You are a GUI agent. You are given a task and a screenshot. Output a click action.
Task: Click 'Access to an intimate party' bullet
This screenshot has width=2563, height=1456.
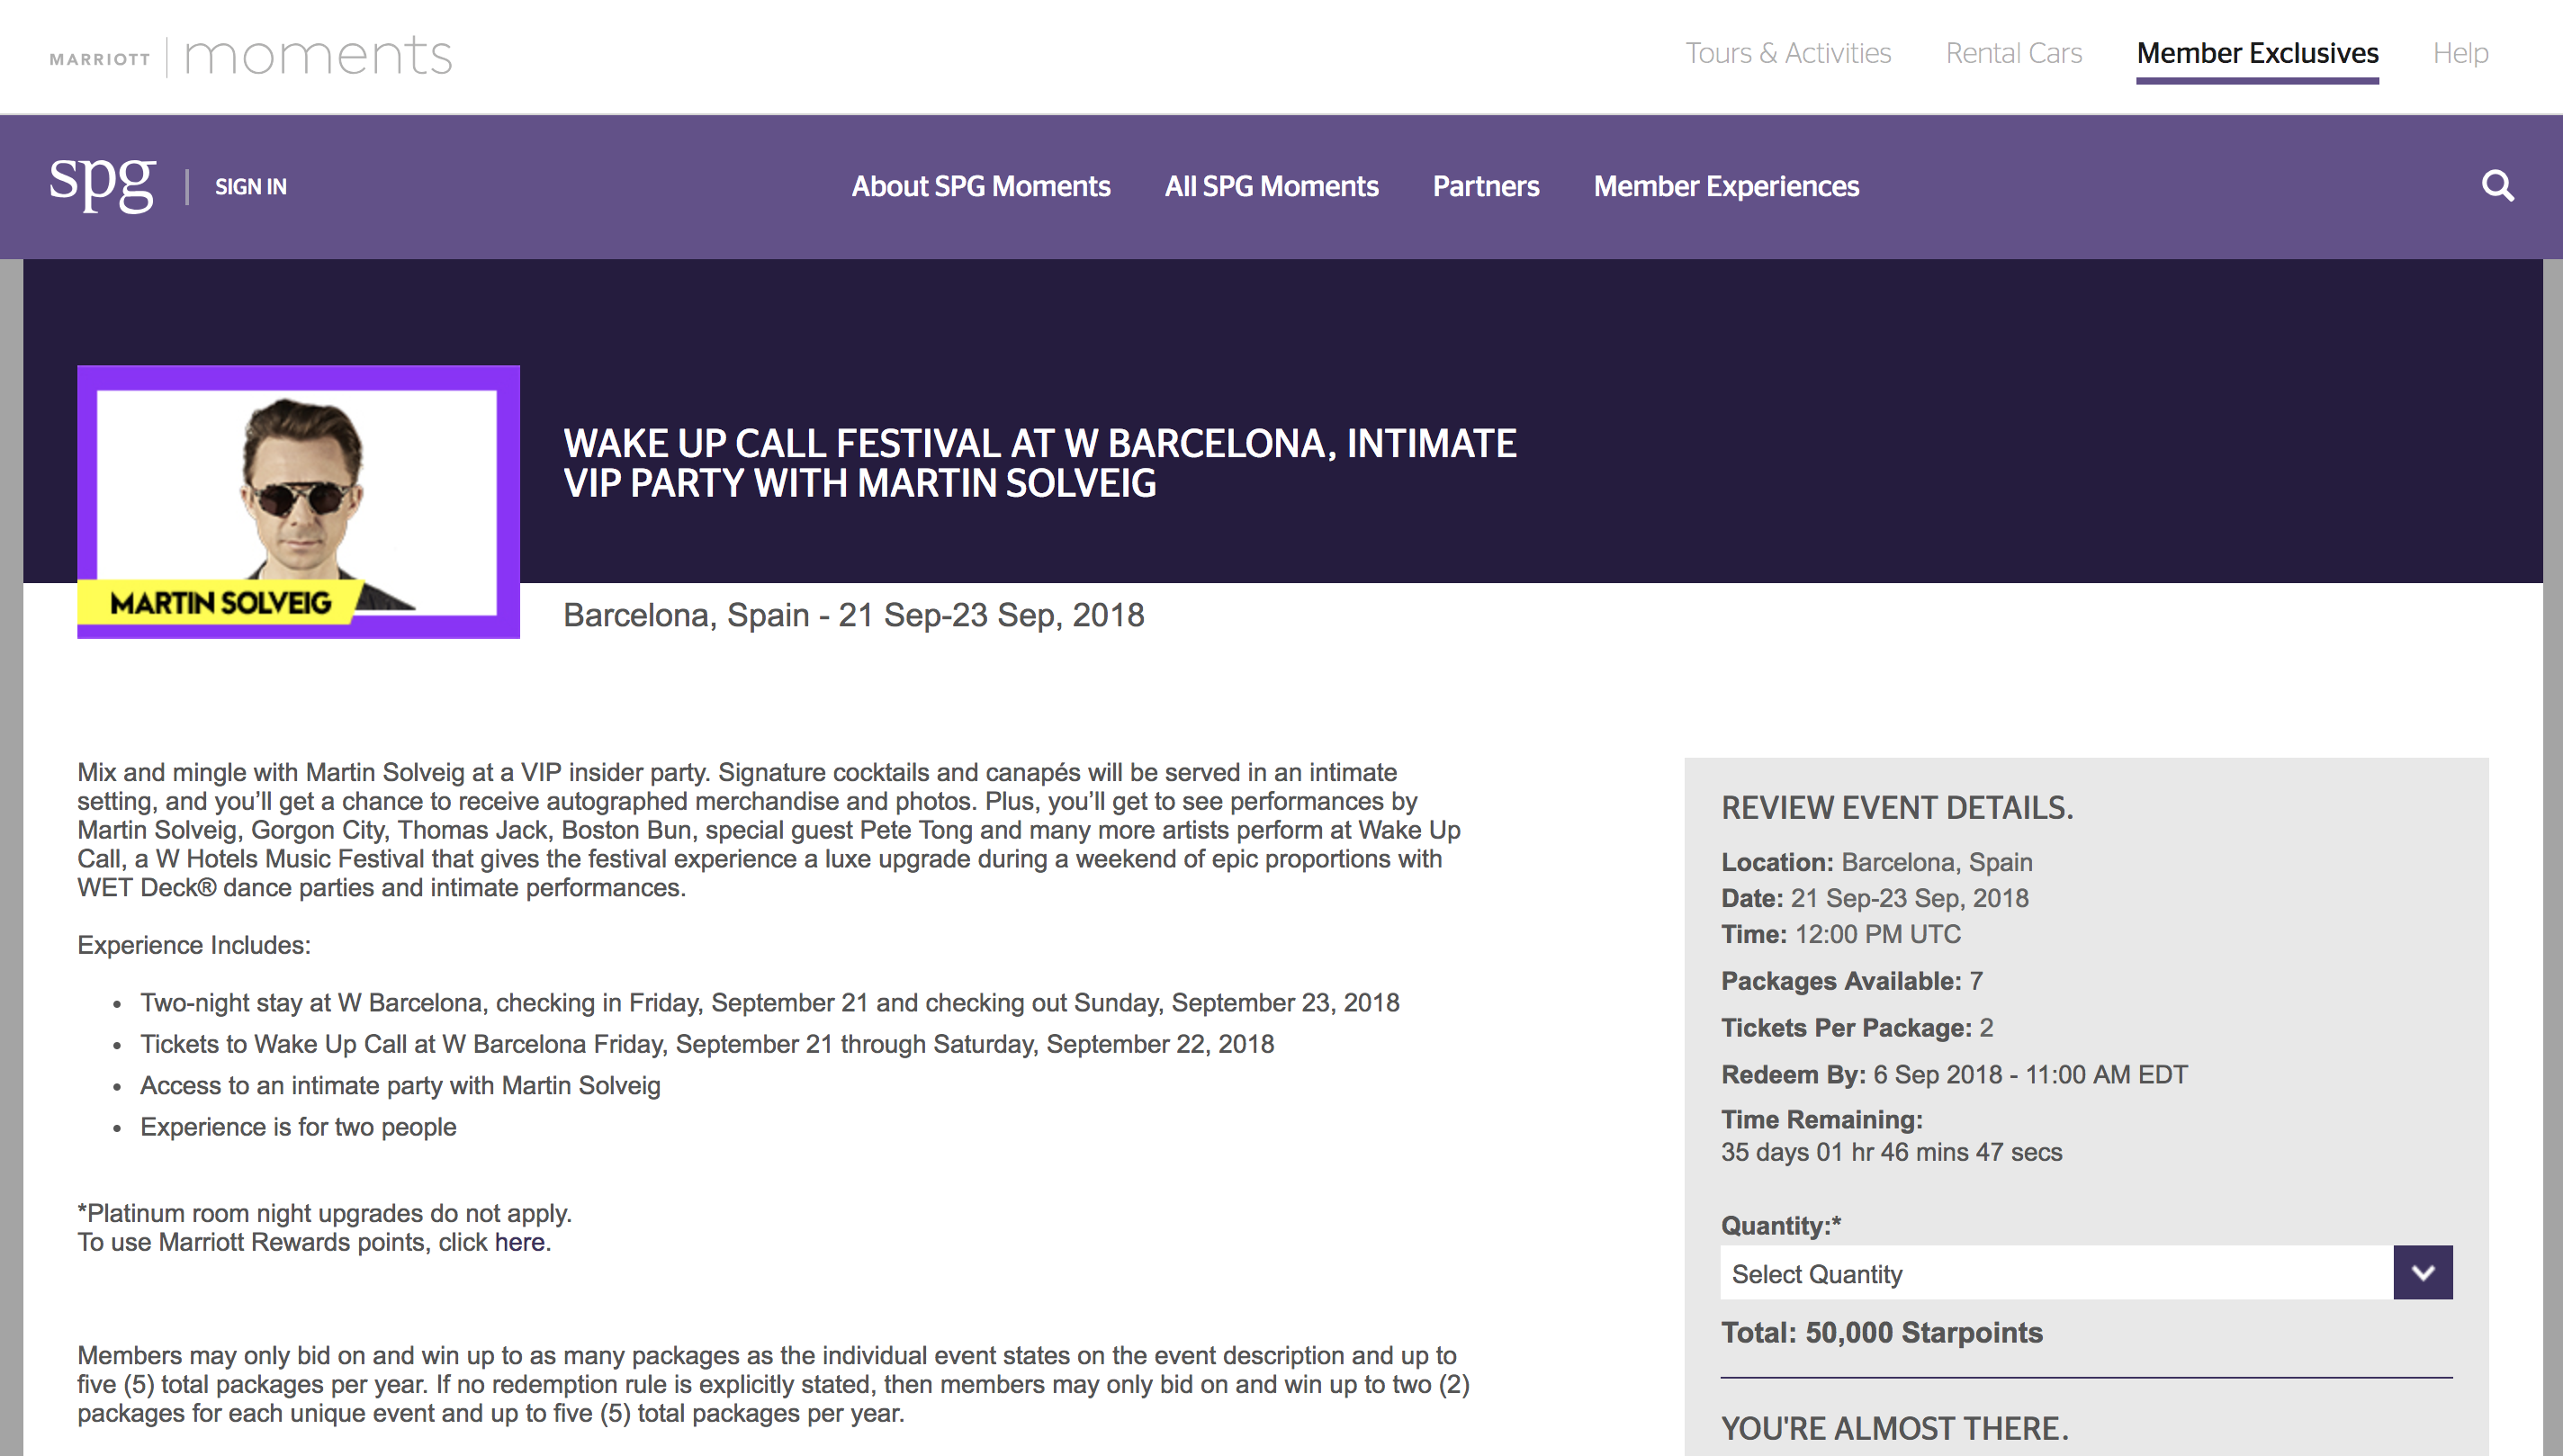[x=400, y=1086]
